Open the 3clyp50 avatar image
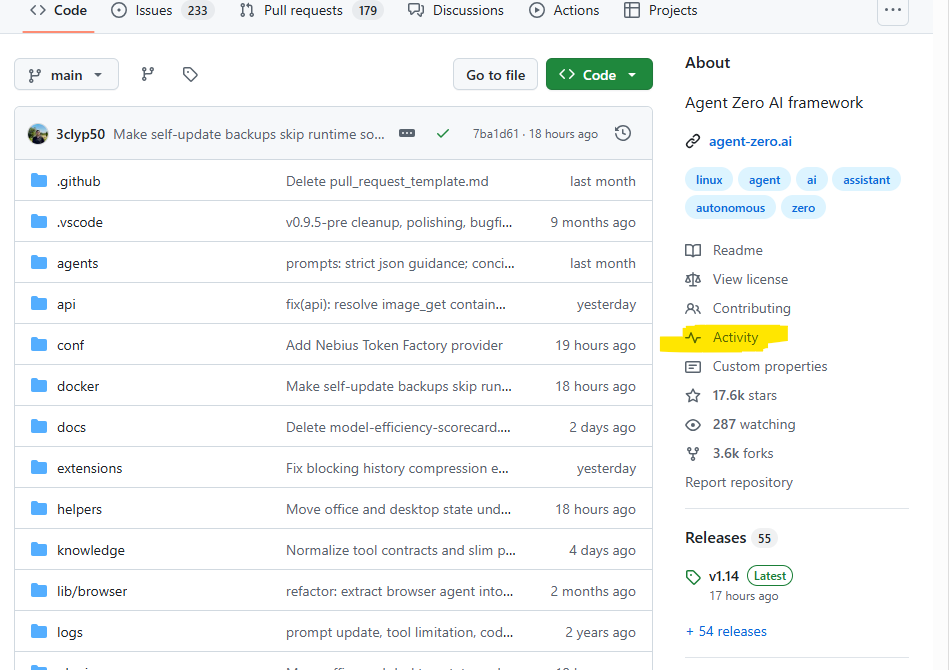 coord(38,134)
